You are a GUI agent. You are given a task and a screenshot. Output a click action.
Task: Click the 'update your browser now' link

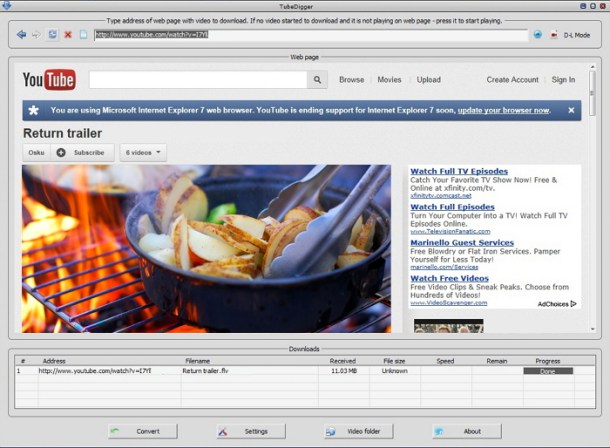(502, 110)
